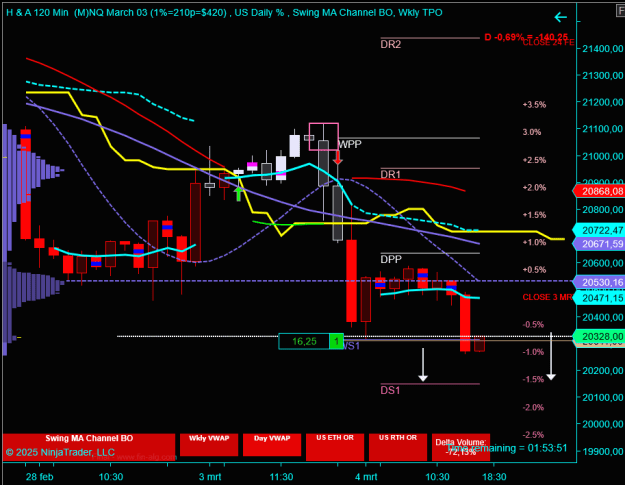Click the 21400,00 price axis label

pyautogui.click(x=603, y=49)
